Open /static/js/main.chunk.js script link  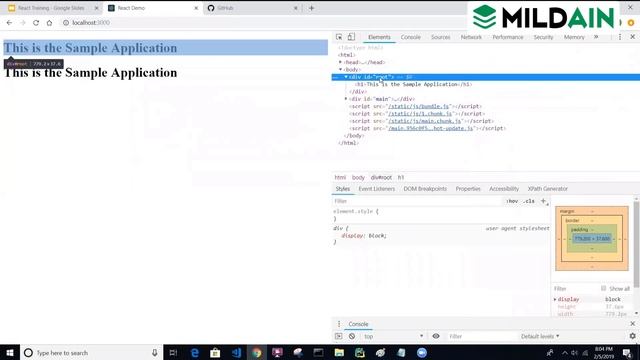[x=424, y=121]
